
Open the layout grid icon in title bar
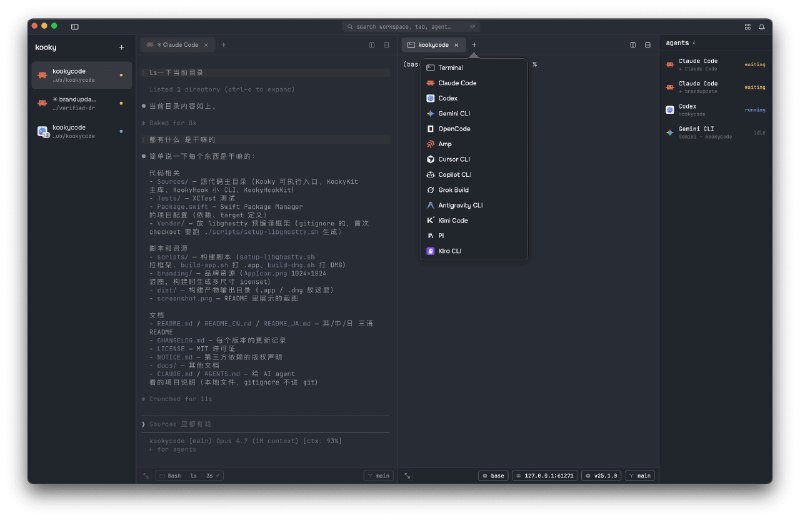[747, 27]
